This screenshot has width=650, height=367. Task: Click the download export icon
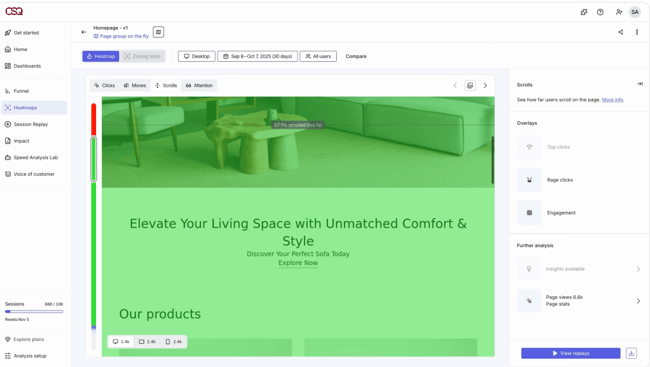point(631,353)
